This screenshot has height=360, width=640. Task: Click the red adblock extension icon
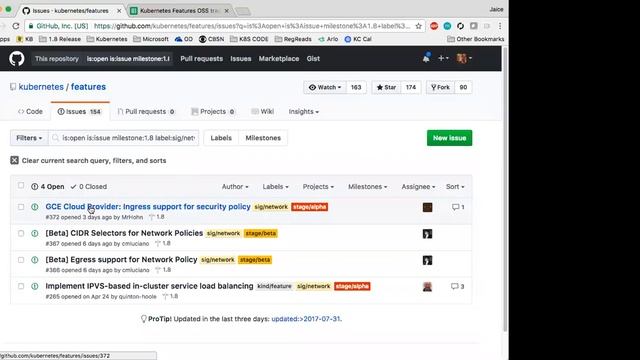click(434, 26)
